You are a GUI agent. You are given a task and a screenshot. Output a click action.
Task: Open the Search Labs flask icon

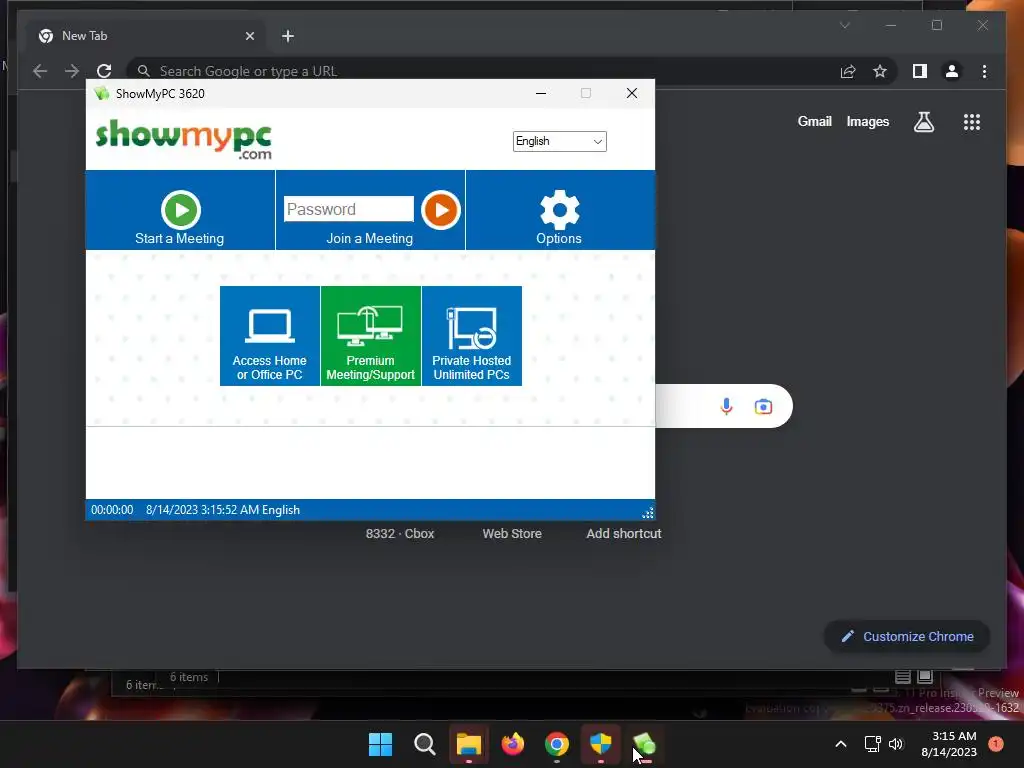point(923,121)
